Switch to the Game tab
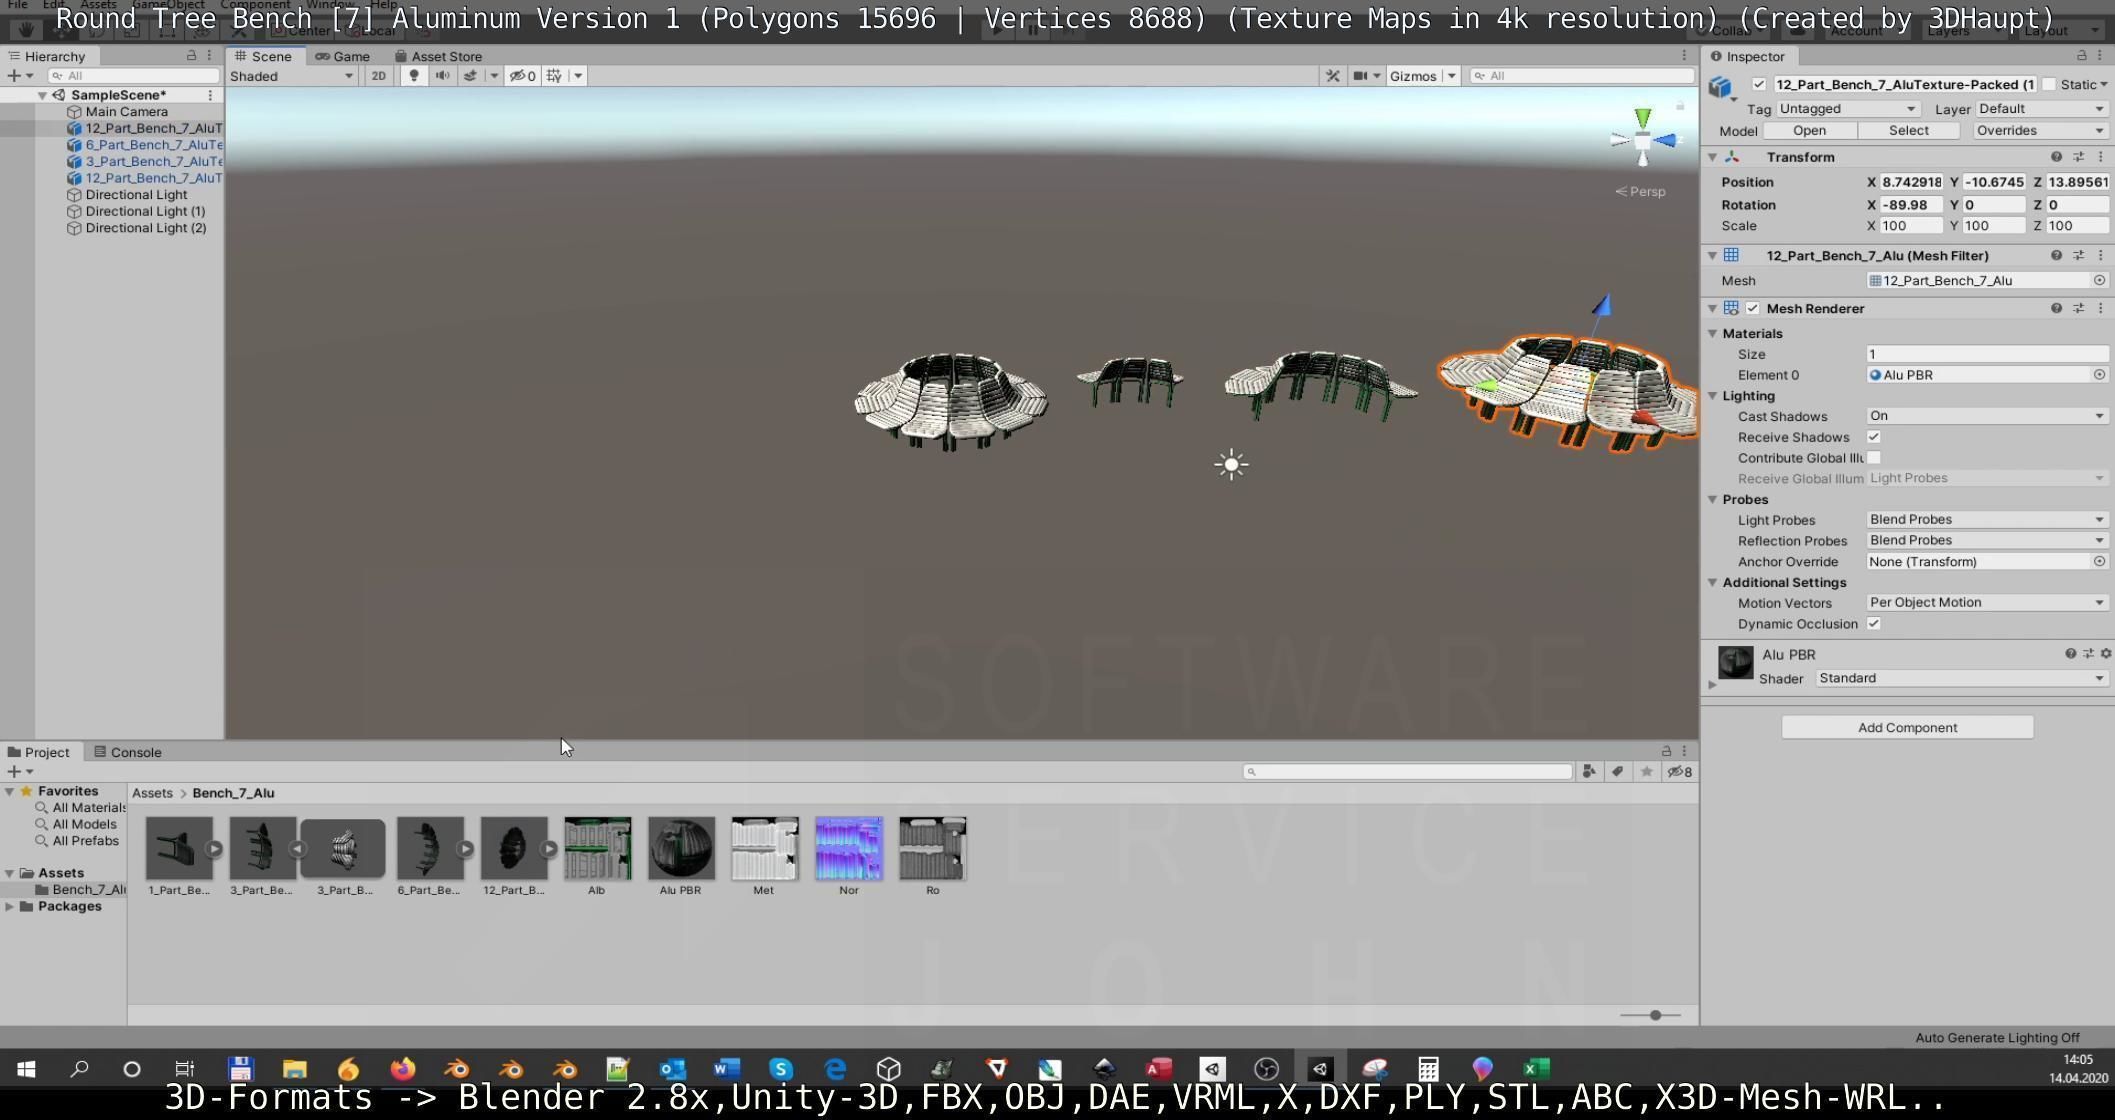The image size is (2115, 1120). click(343, 56)
